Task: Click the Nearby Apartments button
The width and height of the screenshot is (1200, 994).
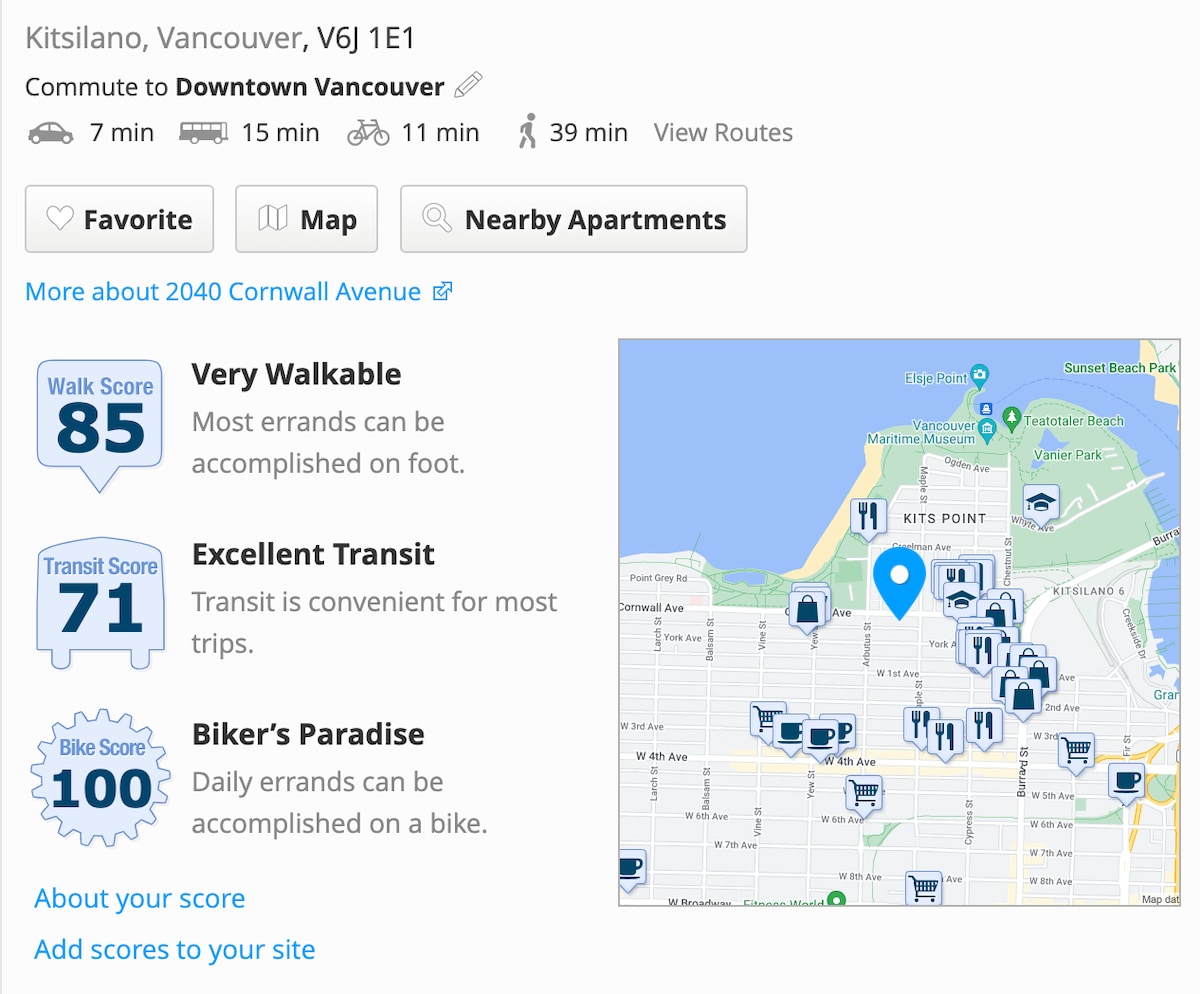Action: click(x=573, y=219)
